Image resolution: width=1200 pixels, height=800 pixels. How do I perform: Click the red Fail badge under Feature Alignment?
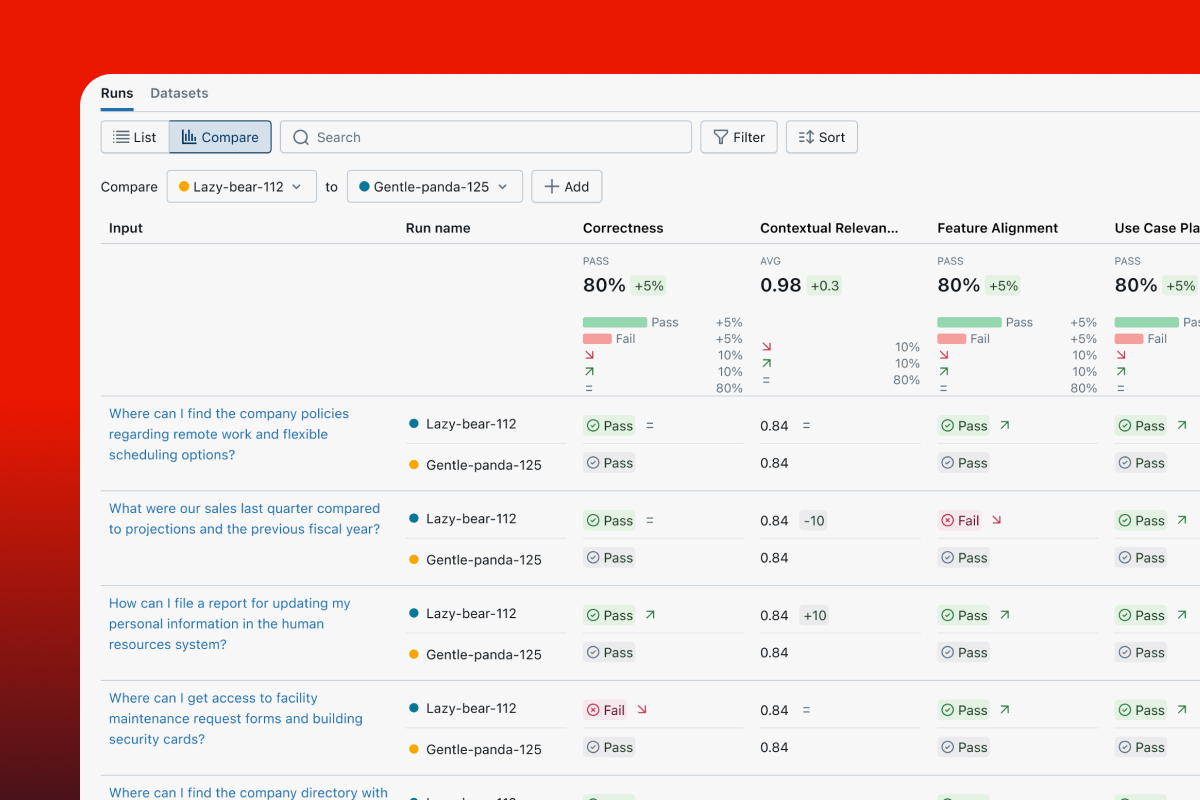960,520
